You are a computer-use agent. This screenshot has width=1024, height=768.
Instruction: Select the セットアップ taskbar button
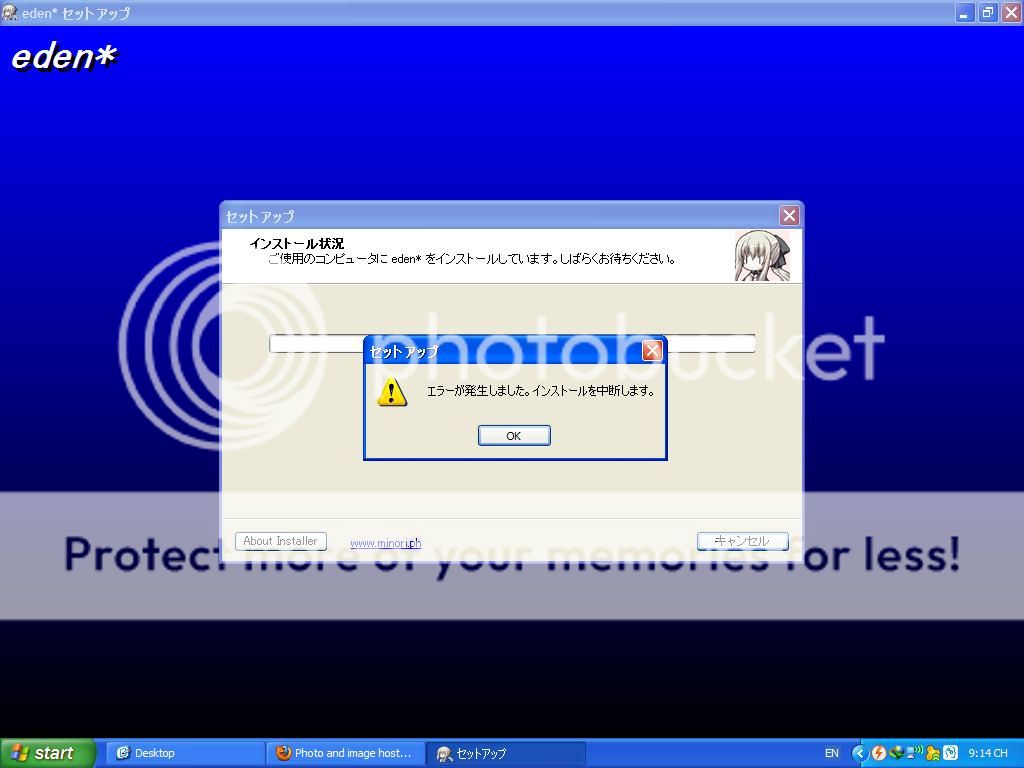505,753
